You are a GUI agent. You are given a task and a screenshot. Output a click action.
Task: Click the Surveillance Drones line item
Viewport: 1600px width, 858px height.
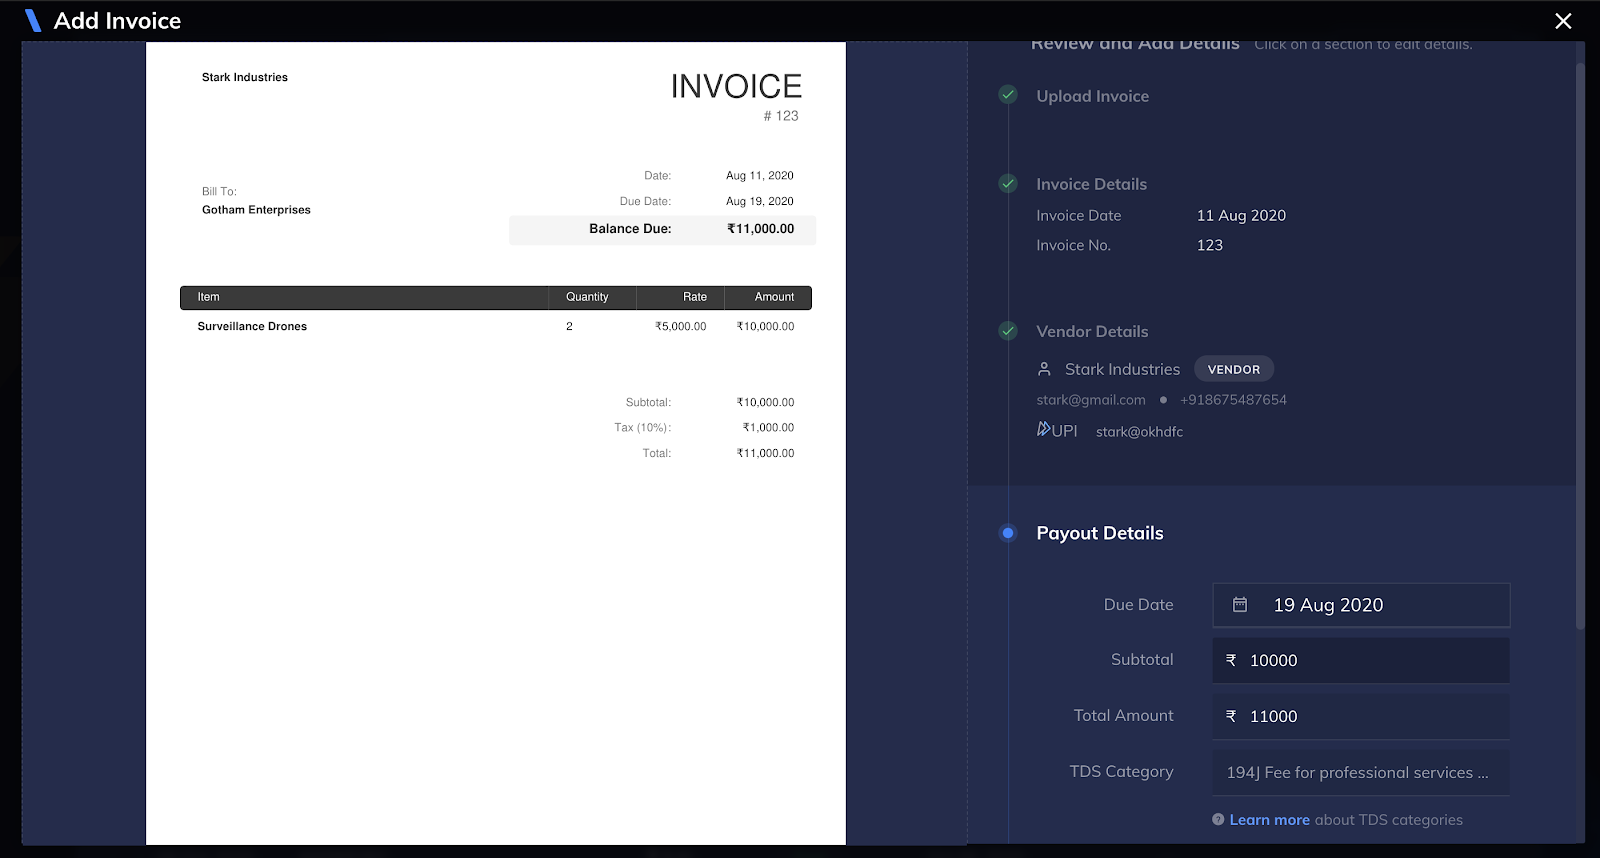(x=252, y=326)
